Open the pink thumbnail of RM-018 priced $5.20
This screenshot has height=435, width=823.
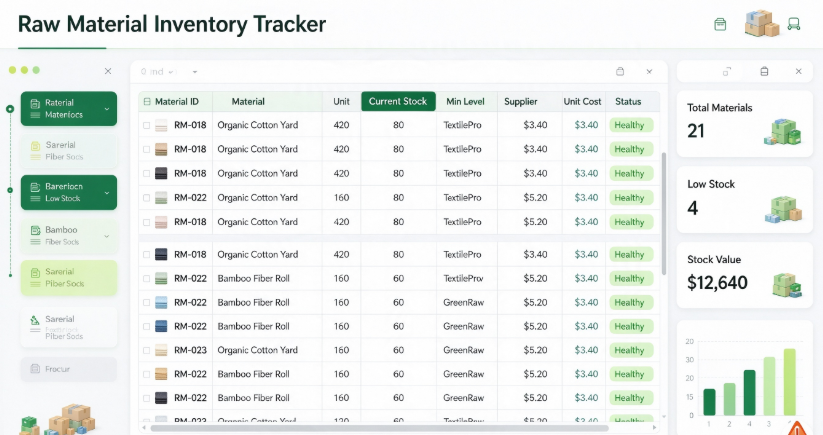[x=161, y=222]
